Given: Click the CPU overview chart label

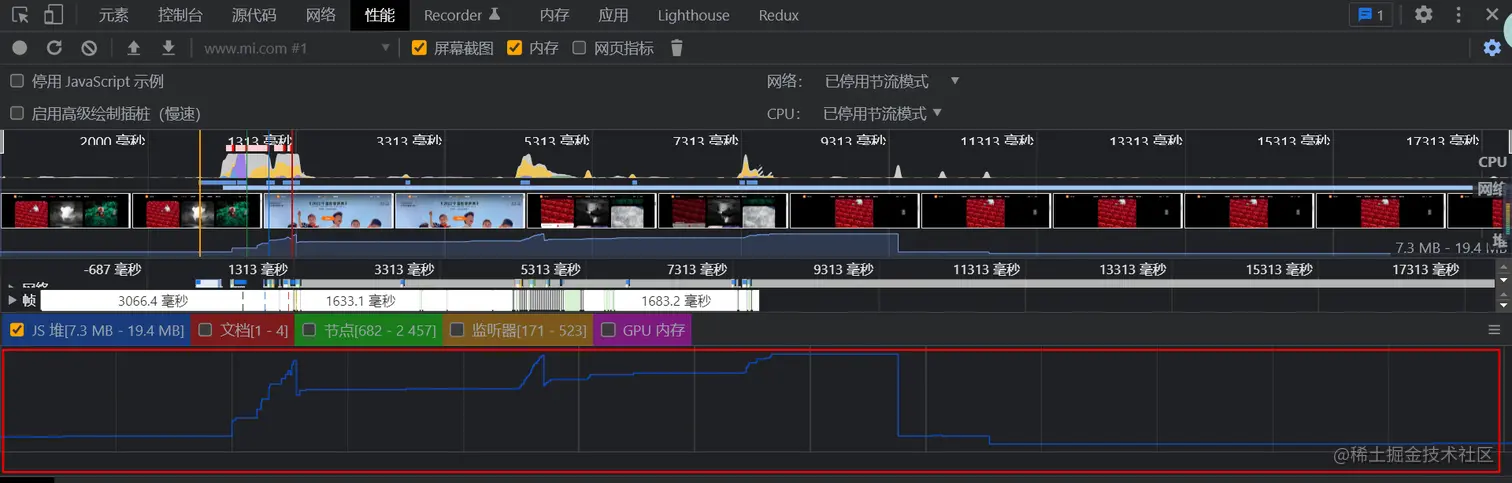Looking at the screenshot, I should coord(1492,161).
